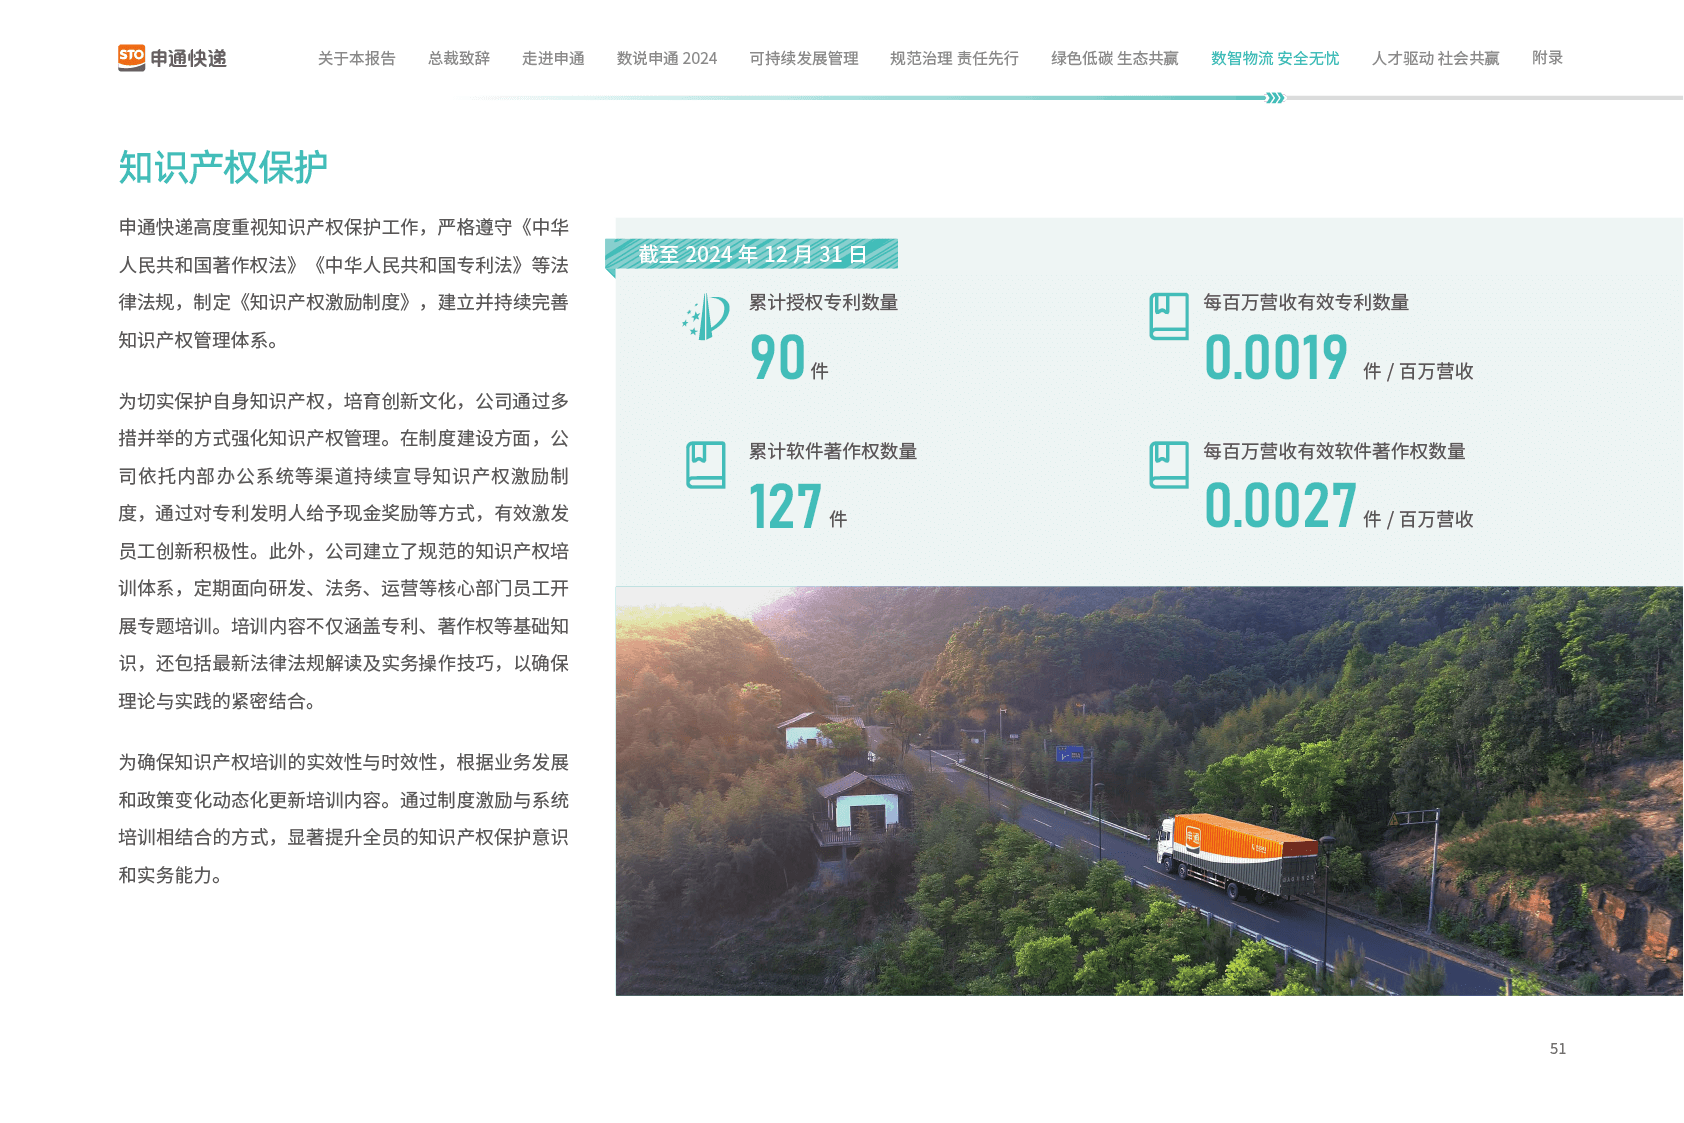Go to the 总裁致辞 section
1684x1123 pixels.
point(459,58)
